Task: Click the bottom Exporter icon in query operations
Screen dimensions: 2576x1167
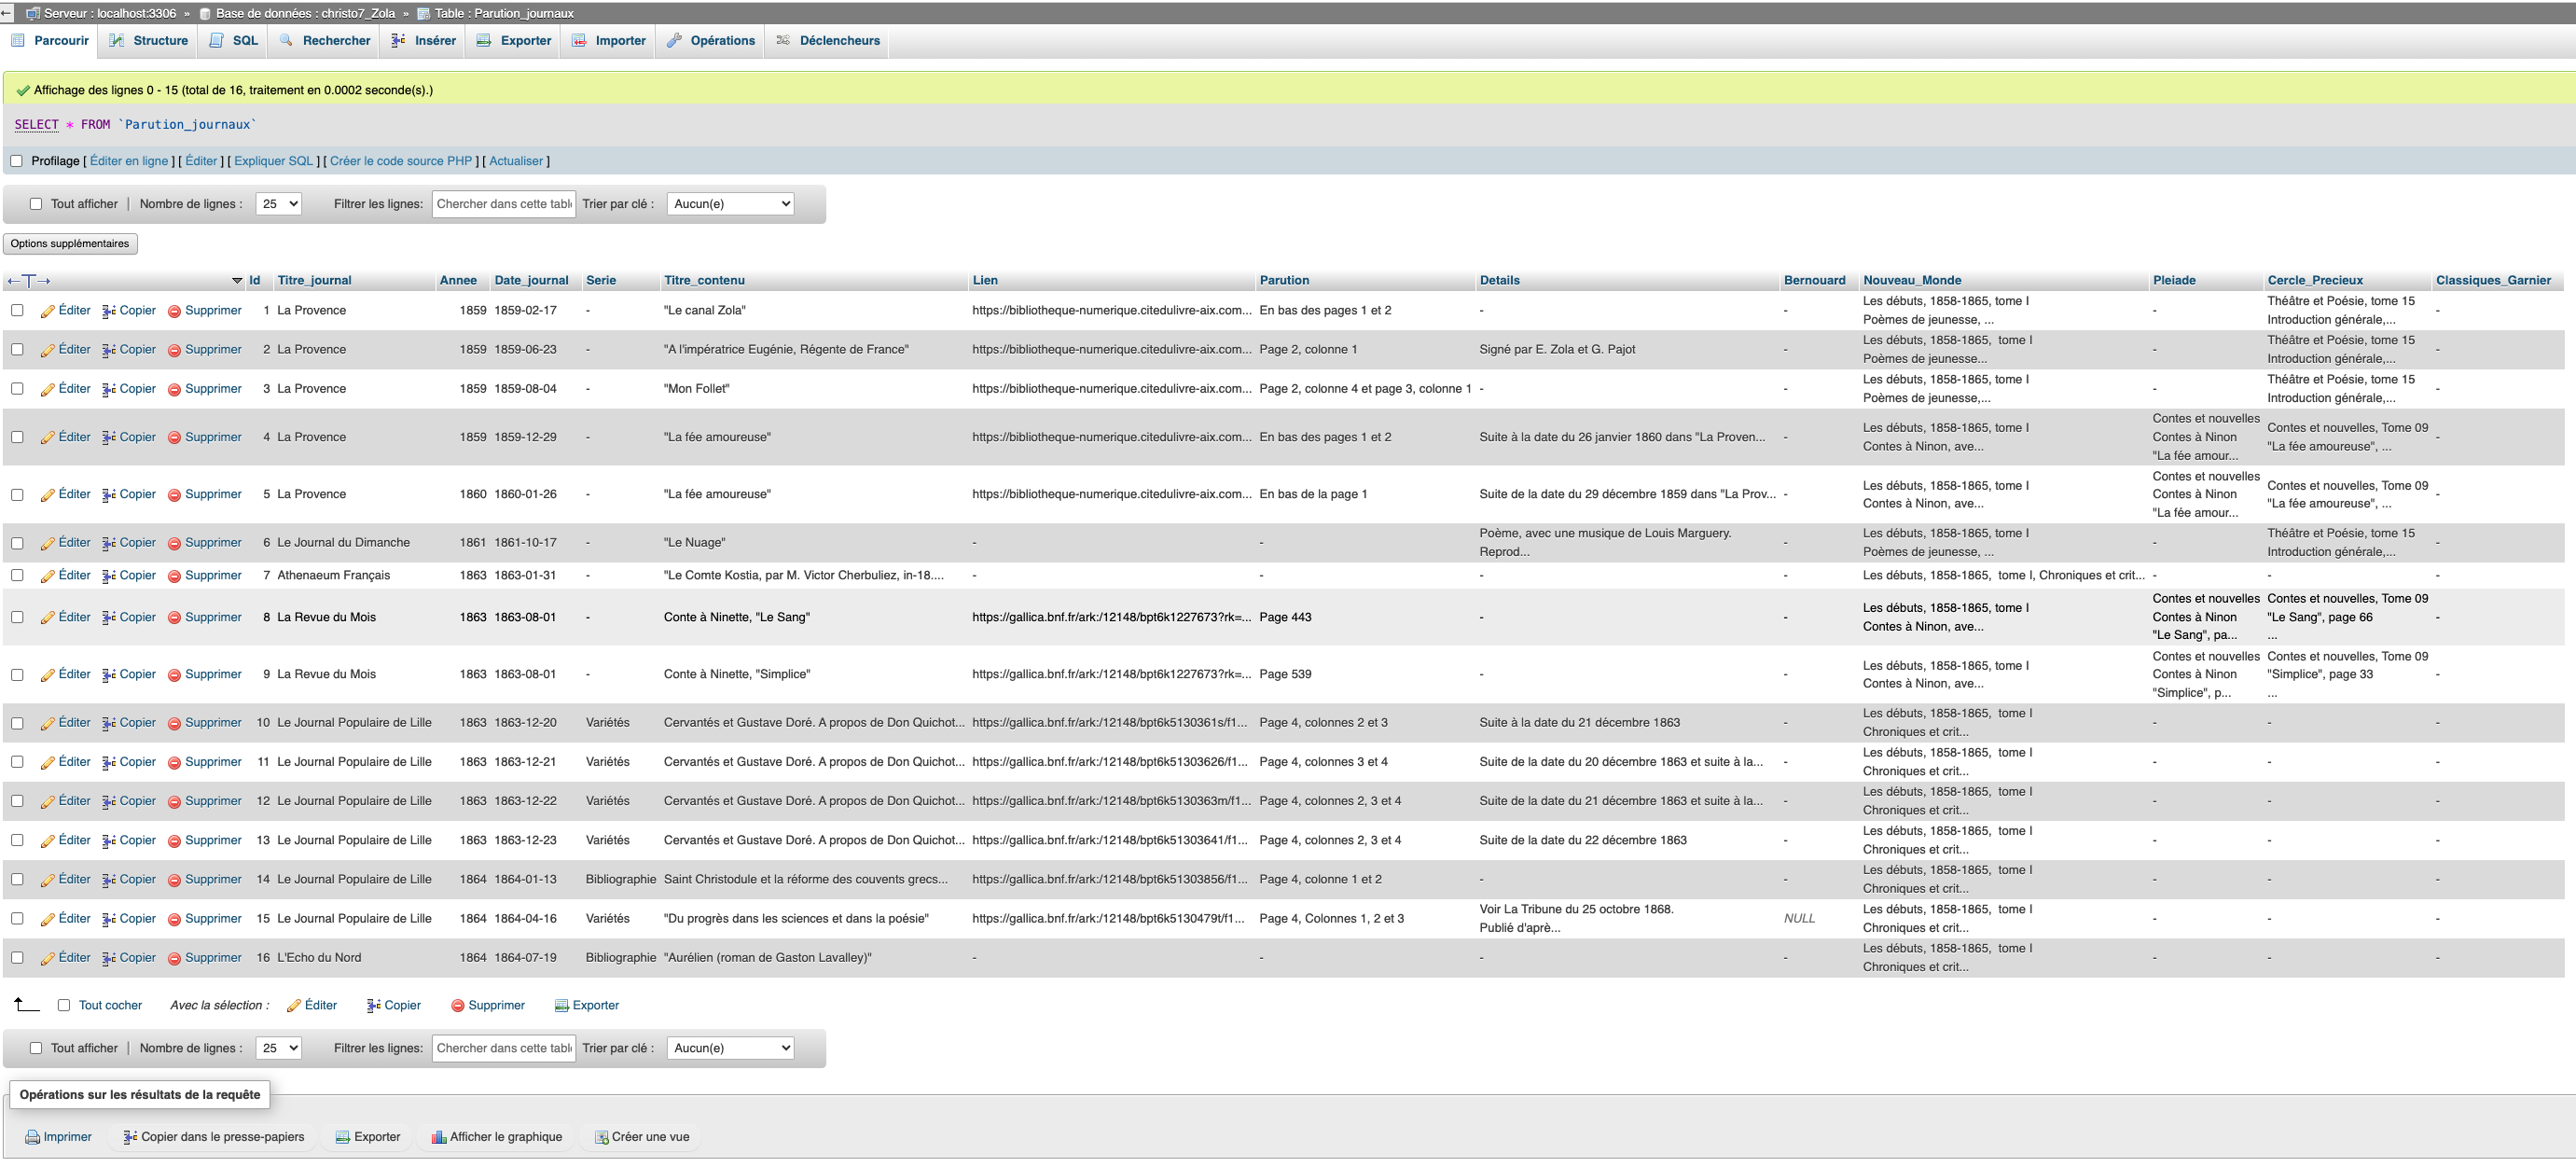Action: point(343,1137)
